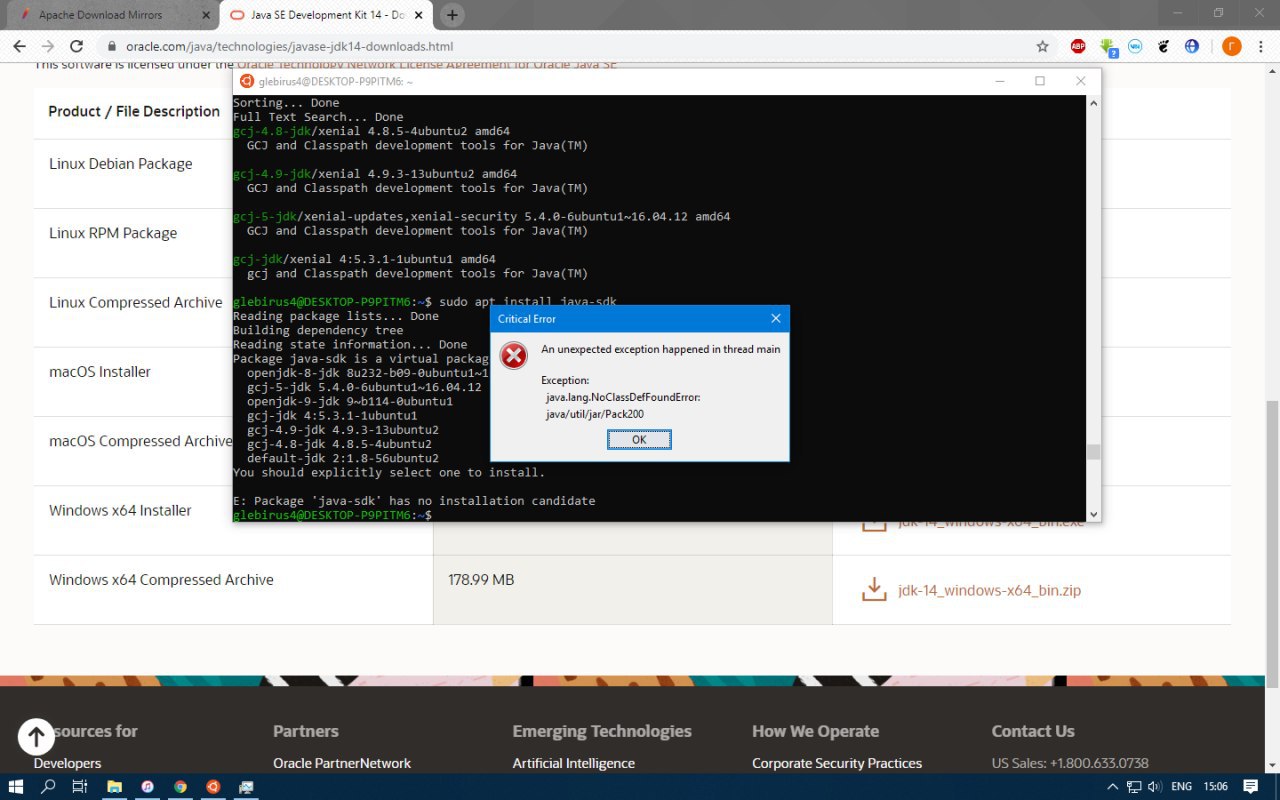
Task: Open iTunes from the taskbar
Action: (147, 786)
